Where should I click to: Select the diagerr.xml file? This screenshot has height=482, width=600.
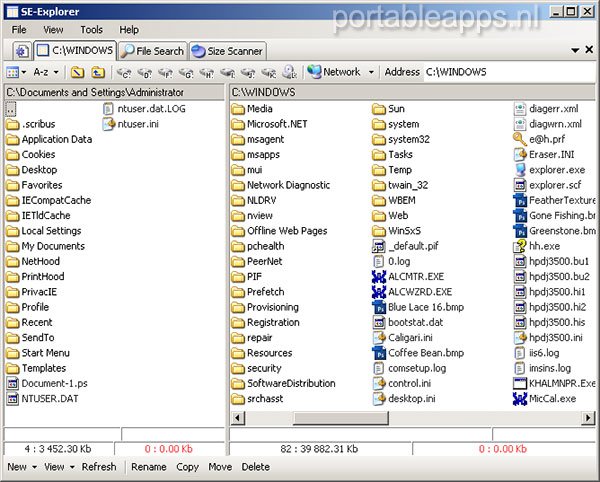[x=546, y=109]
